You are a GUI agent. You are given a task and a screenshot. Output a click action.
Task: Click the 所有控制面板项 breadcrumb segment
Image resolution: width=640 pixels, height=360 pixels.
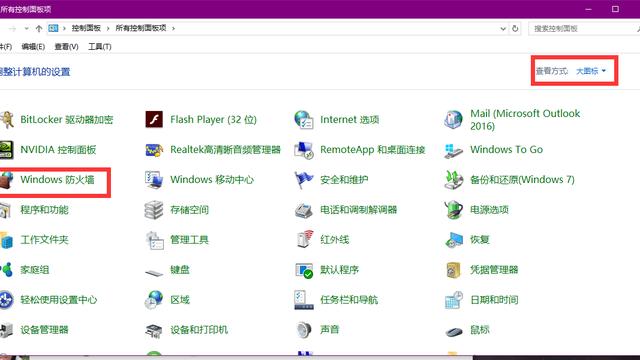tap(141, 28)
